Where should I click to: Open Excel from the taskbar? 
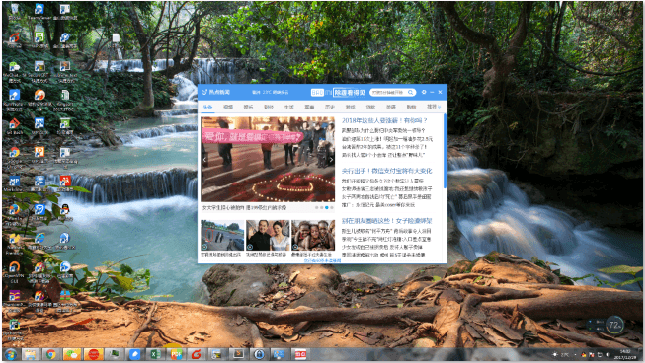pyautogui.click(x=155, y=354)
